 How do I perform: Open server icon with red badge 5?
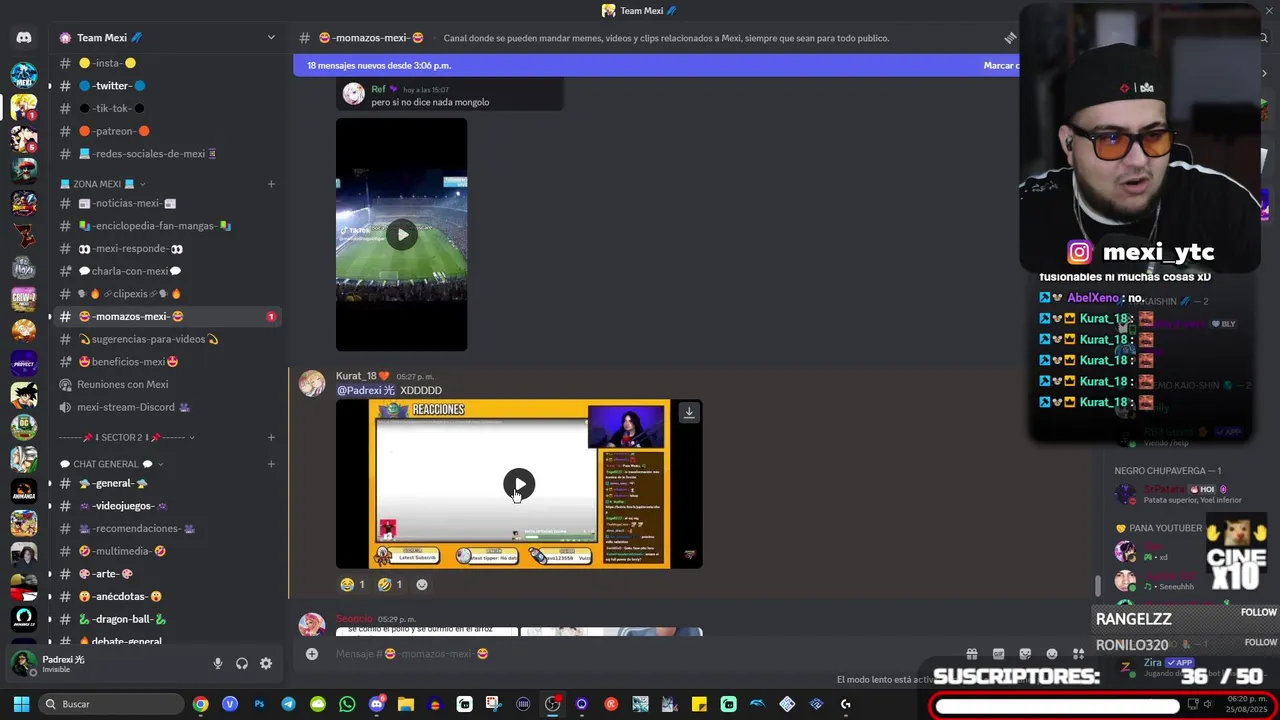(24, 138)
